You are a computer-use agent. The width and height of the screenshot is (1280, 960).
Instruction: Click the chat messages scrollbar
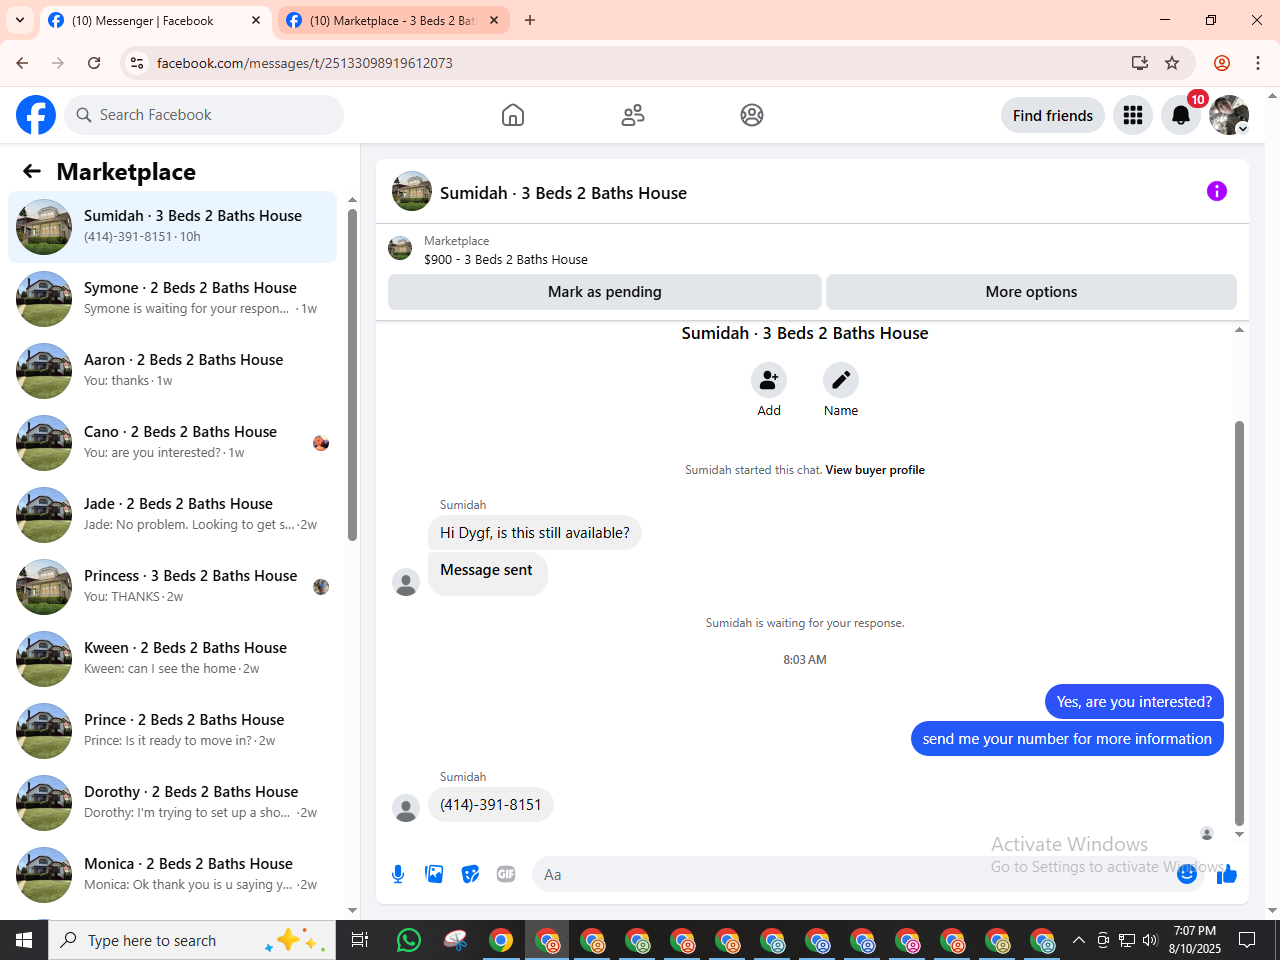[1240, 622]
